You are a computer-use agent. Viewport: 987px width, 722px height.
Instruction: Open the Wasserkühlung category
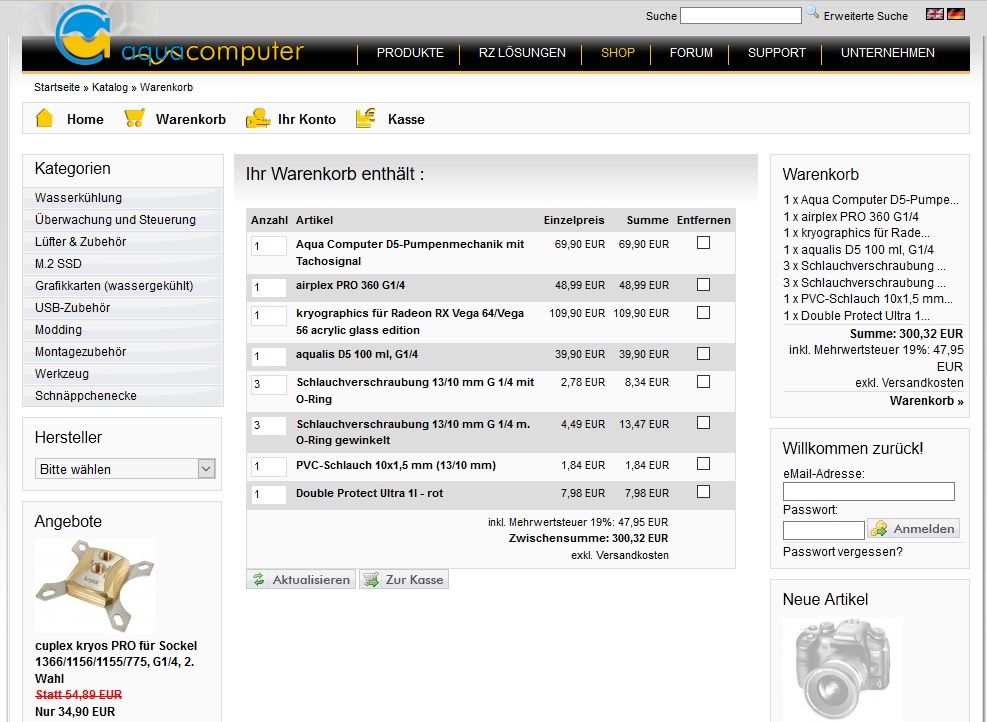(x=123, y=198)
